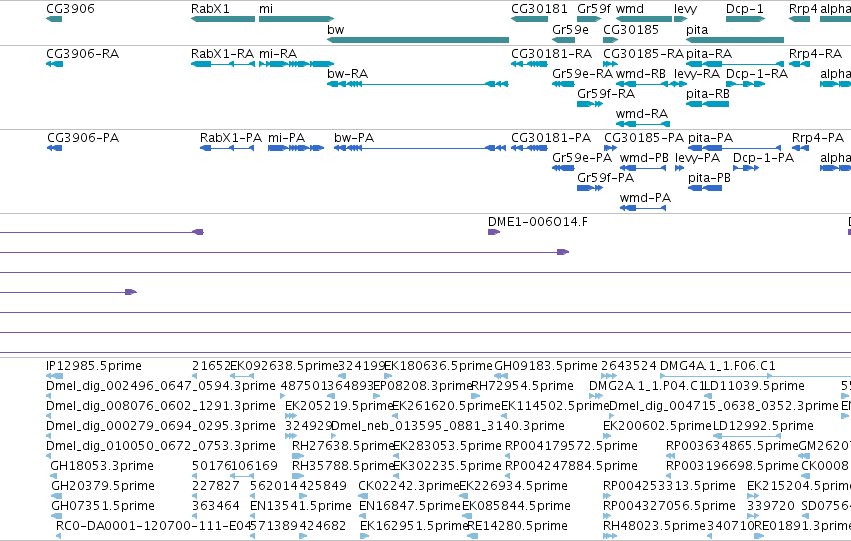851x541 pixels.
Task: Select the Gr59f gene label
Action: 594,9
